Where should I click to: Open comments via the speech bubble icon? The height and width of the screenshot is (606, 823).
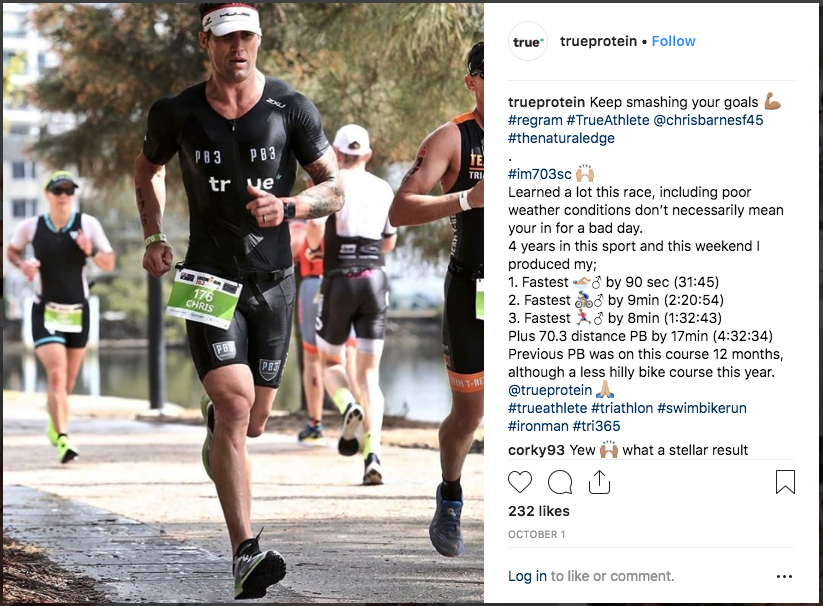[560, 482]
